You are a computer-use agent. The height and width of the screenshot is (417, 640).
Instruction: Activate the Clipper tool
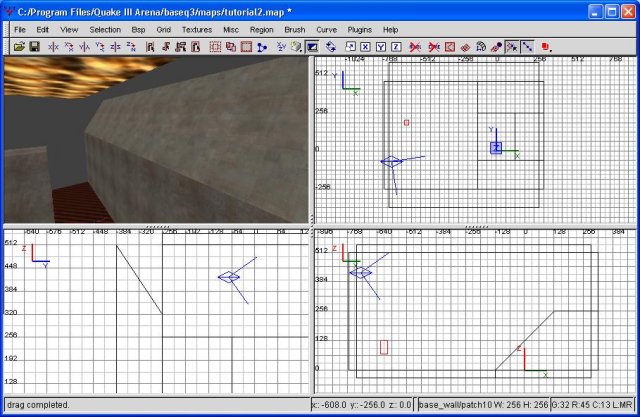262,47
